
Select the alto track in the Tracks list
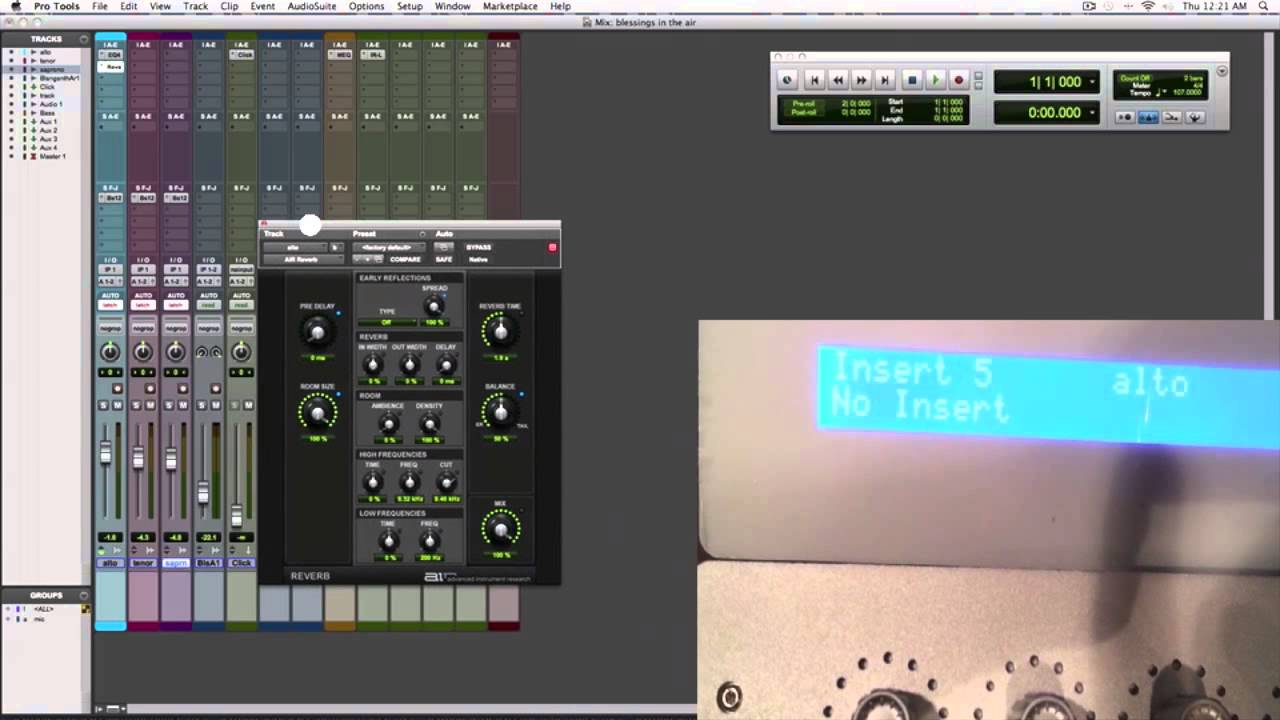pos(45,52)
